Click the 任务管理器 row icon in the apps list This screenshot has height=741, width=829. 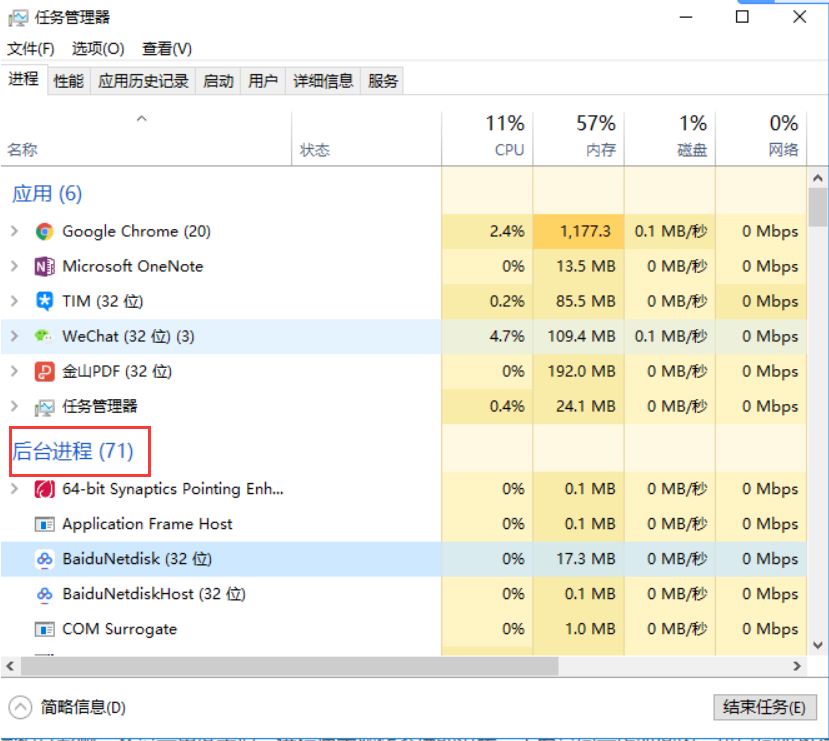[x=44, y=407]
